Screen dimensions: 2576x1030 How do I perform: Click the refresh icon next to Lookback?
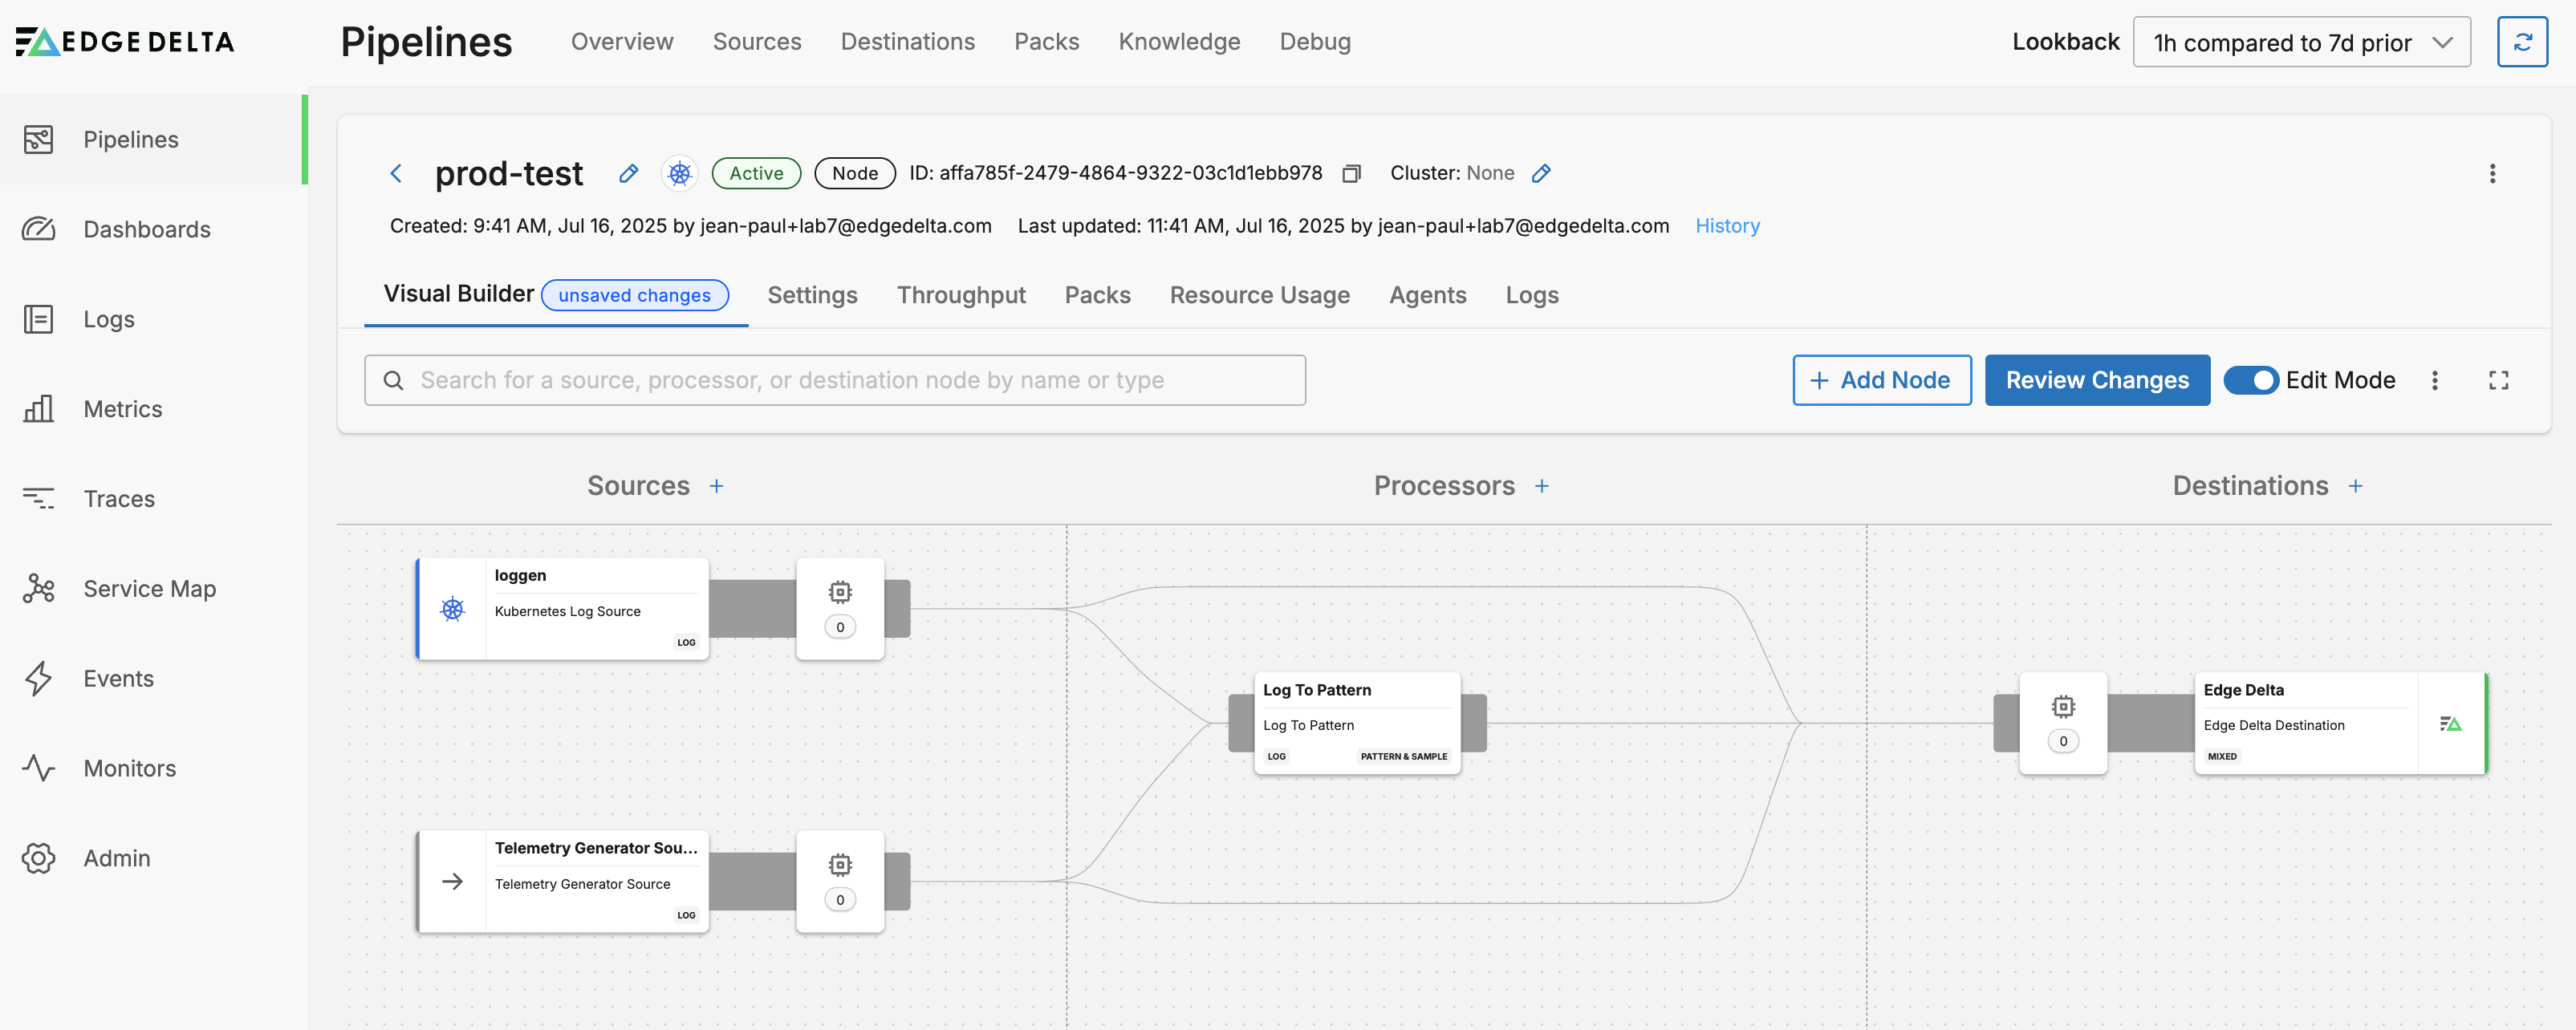click(2522, 42)
